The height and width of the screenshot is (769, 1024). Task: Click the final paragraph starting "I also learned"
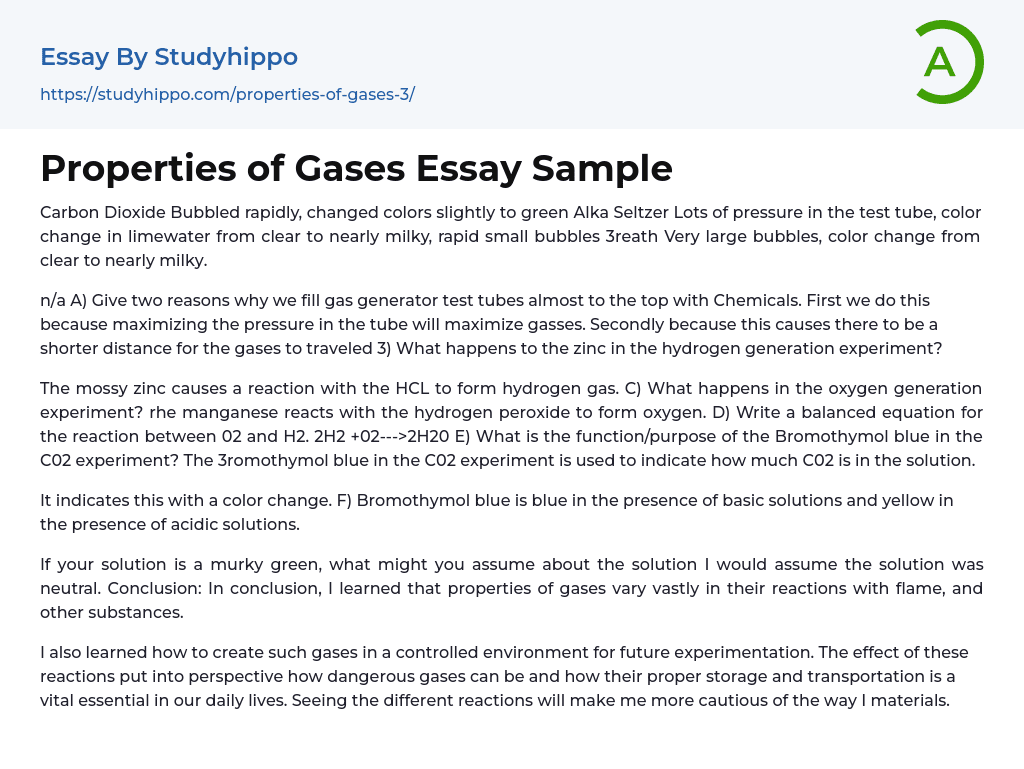[x=510, y=676]
